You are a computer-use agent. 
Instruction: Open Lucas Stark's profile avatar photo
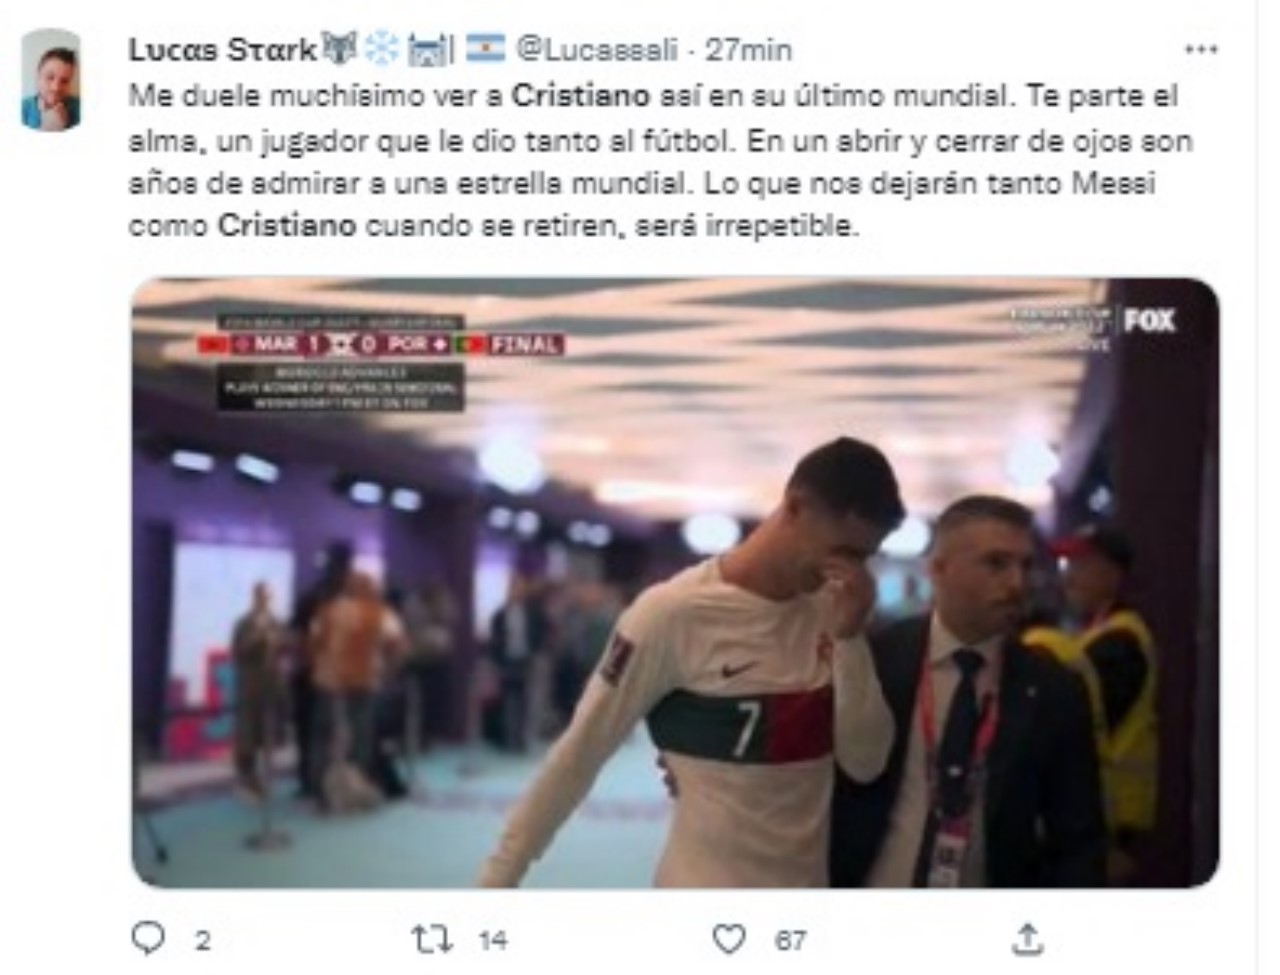point(51,80)
